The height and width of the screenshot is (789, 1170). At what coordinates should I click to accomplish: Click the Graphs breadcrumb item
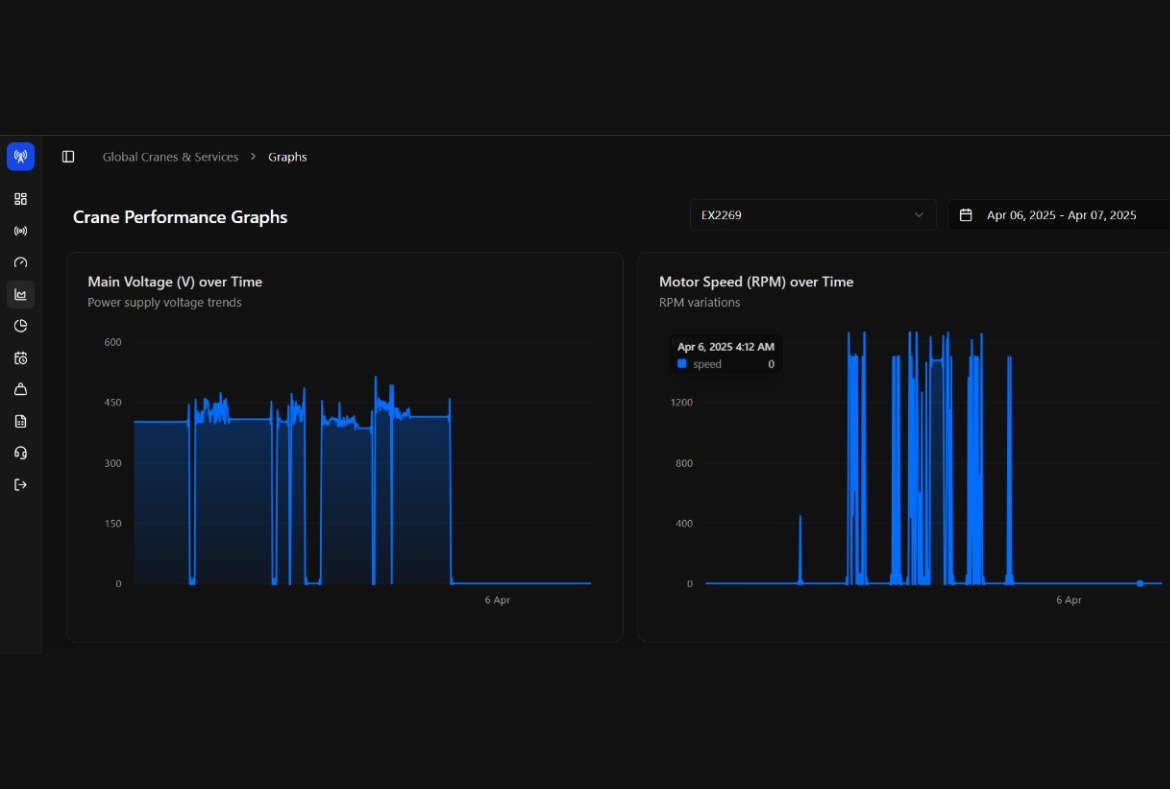tap(287, 157)
